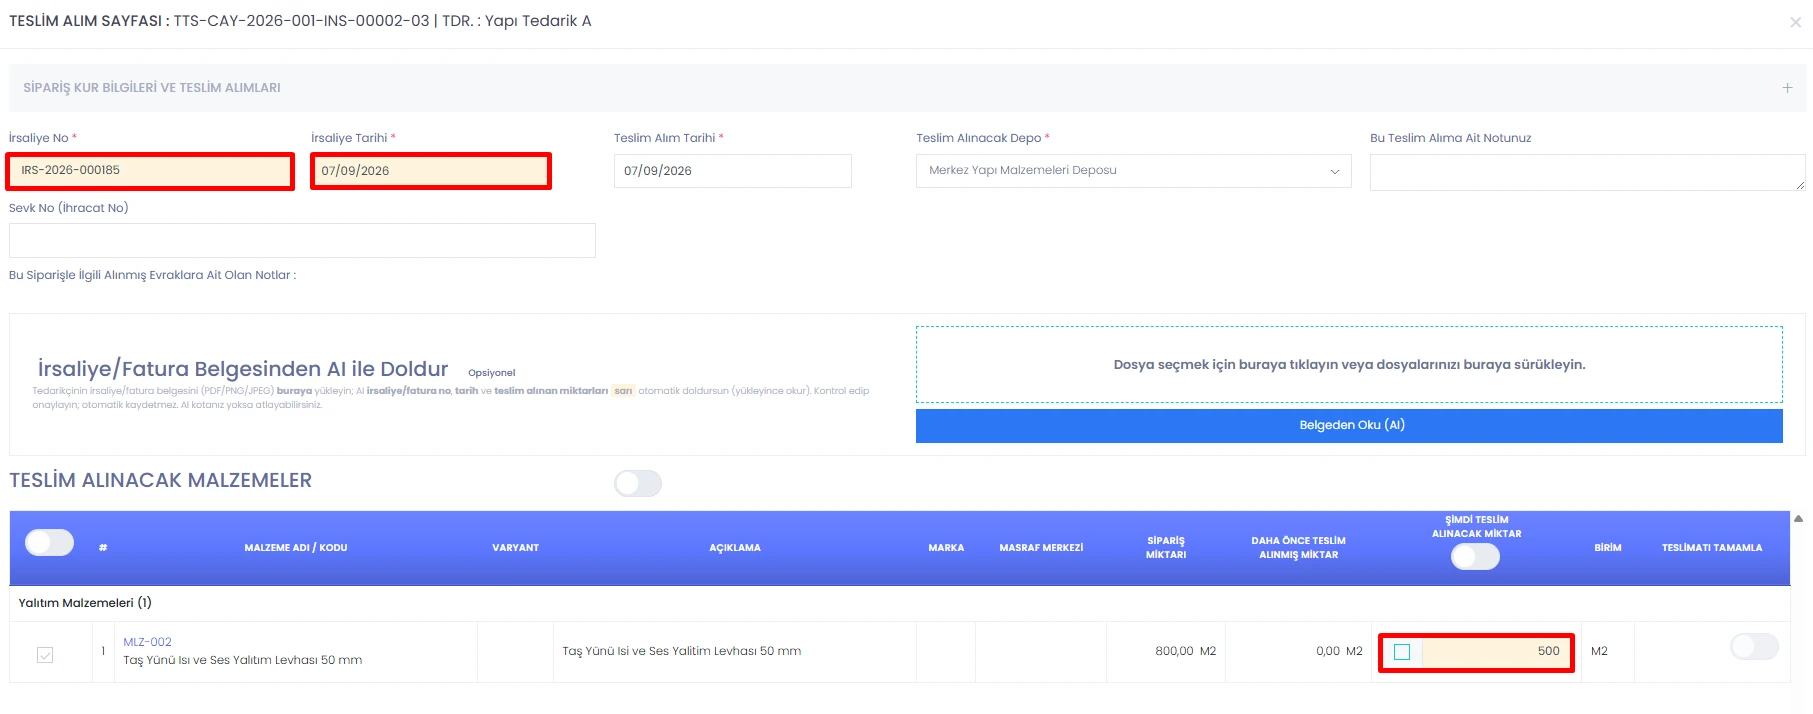Edit the quantity field showing 500
Image resolution: width=1813 pixels, height=714 pixels.
coord(1495,652)
